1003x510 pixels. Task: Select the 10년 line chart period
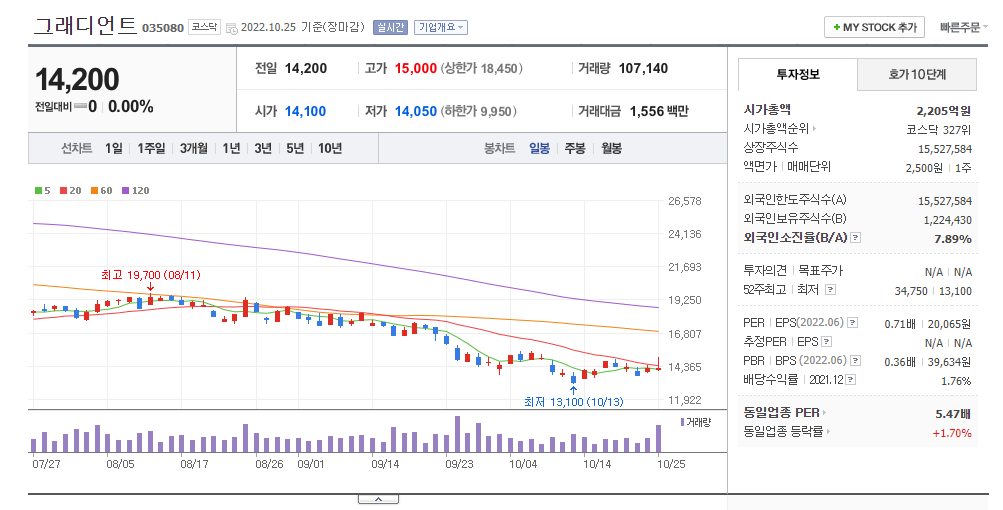[330, 148]
